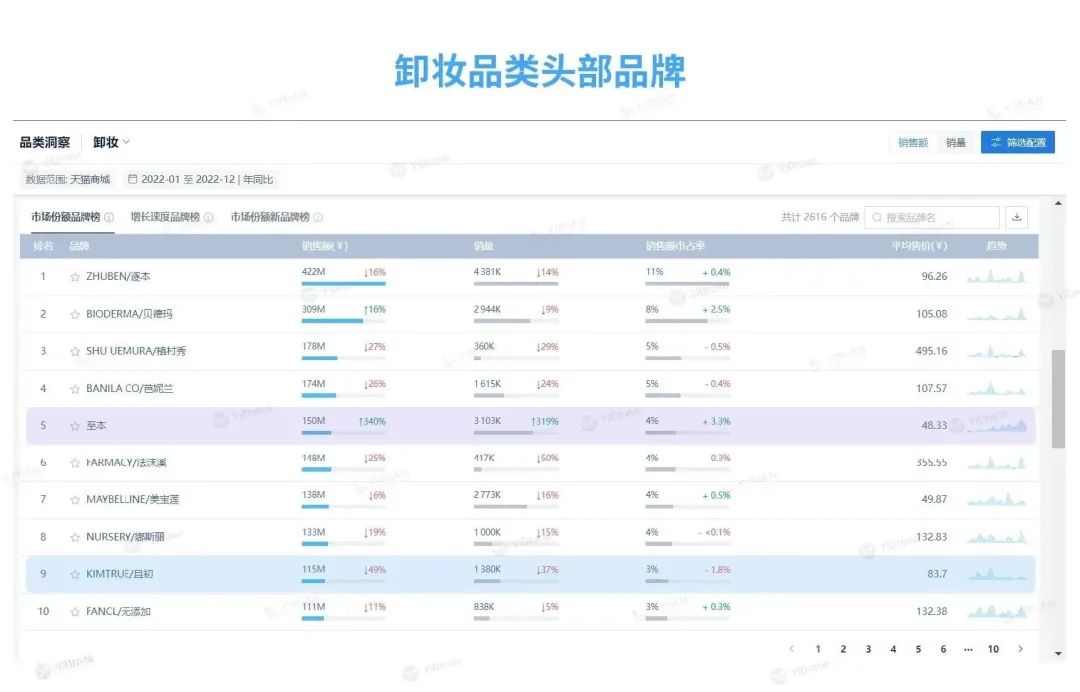Click the 品类洞察 heading
The image size is (1080, 692).
pyautogui.click(x=45, y=143)
